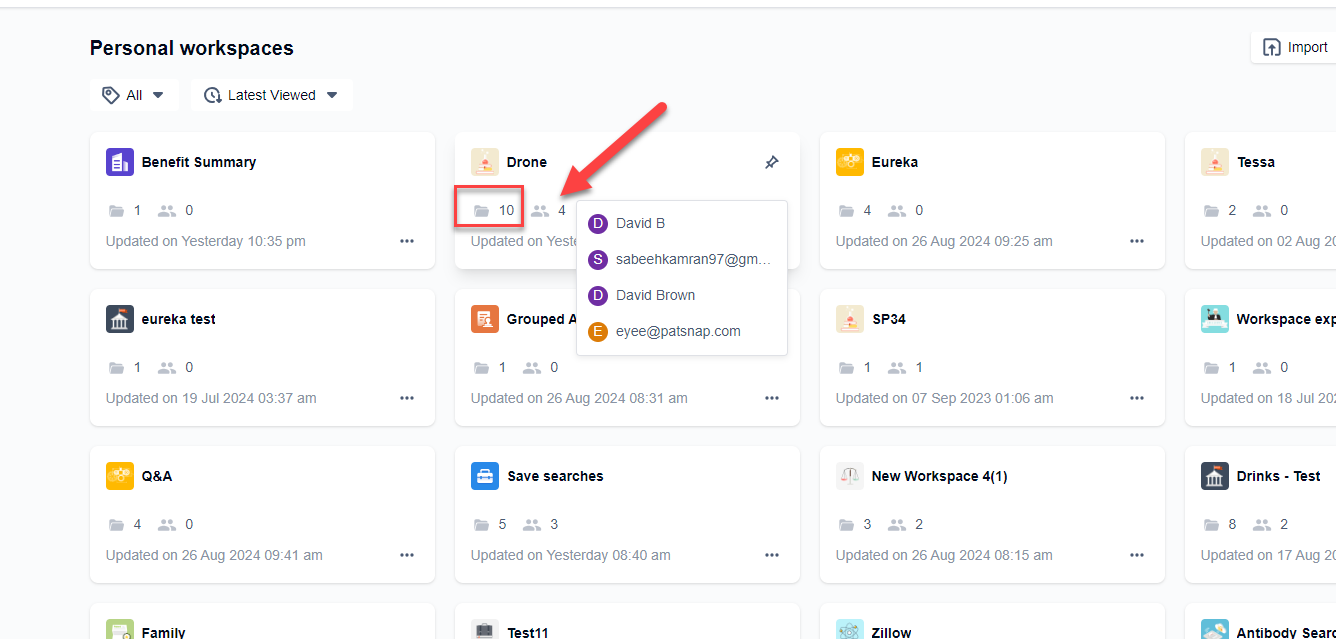The width and height of the screenshot is (1336, 639).
Task: Select the Benefit Summary workspace icon
Action: (x=119, y=161)
